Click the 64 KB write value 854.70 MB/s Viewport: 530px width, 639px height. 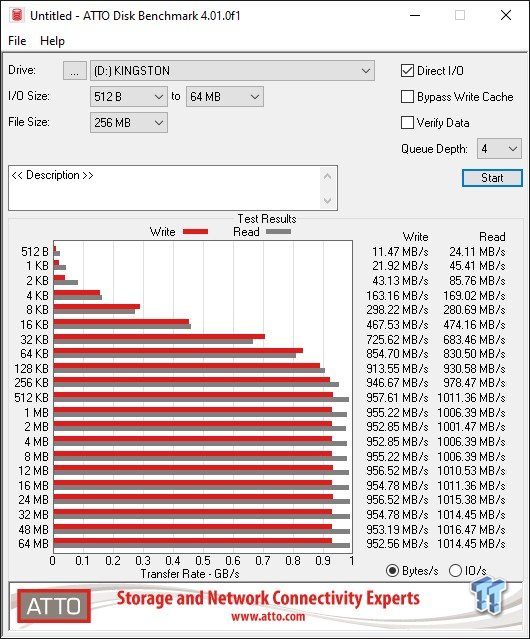(x=397, y=353)
